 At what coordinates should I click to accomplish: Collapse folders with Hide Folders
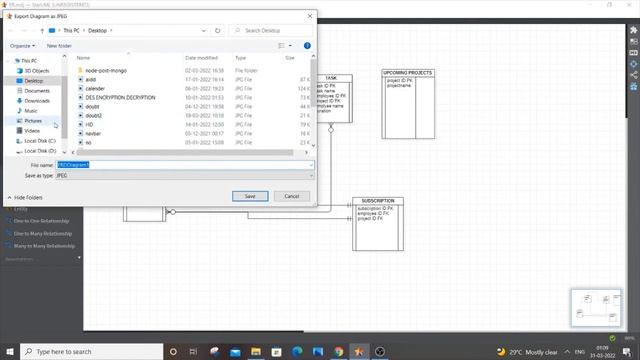(25, 198)
